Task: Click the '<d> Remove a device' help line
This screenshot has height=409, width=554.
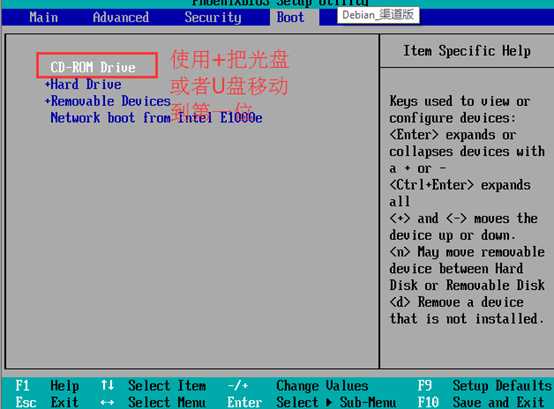Action: (456, 302)
